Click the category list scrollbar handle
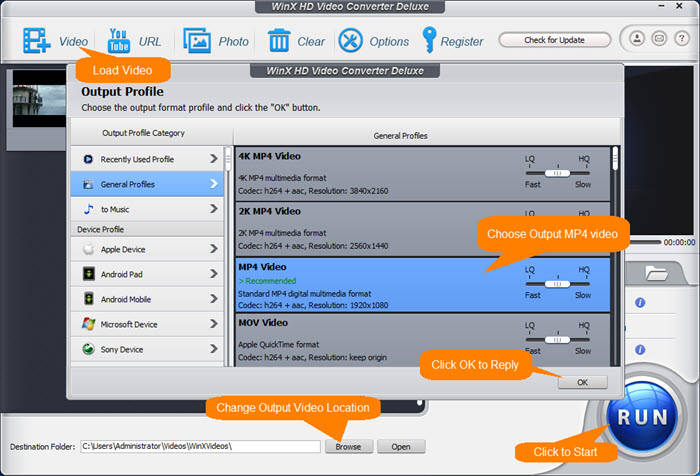 point(228,159)
